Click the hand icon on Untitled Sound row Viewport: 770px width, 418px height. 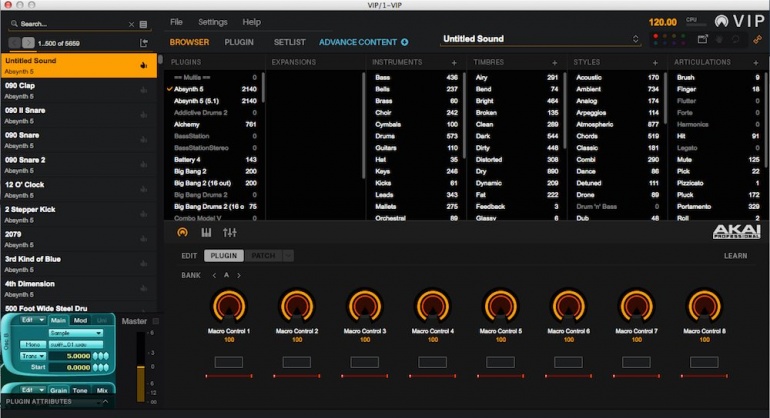tap(143, 65)
